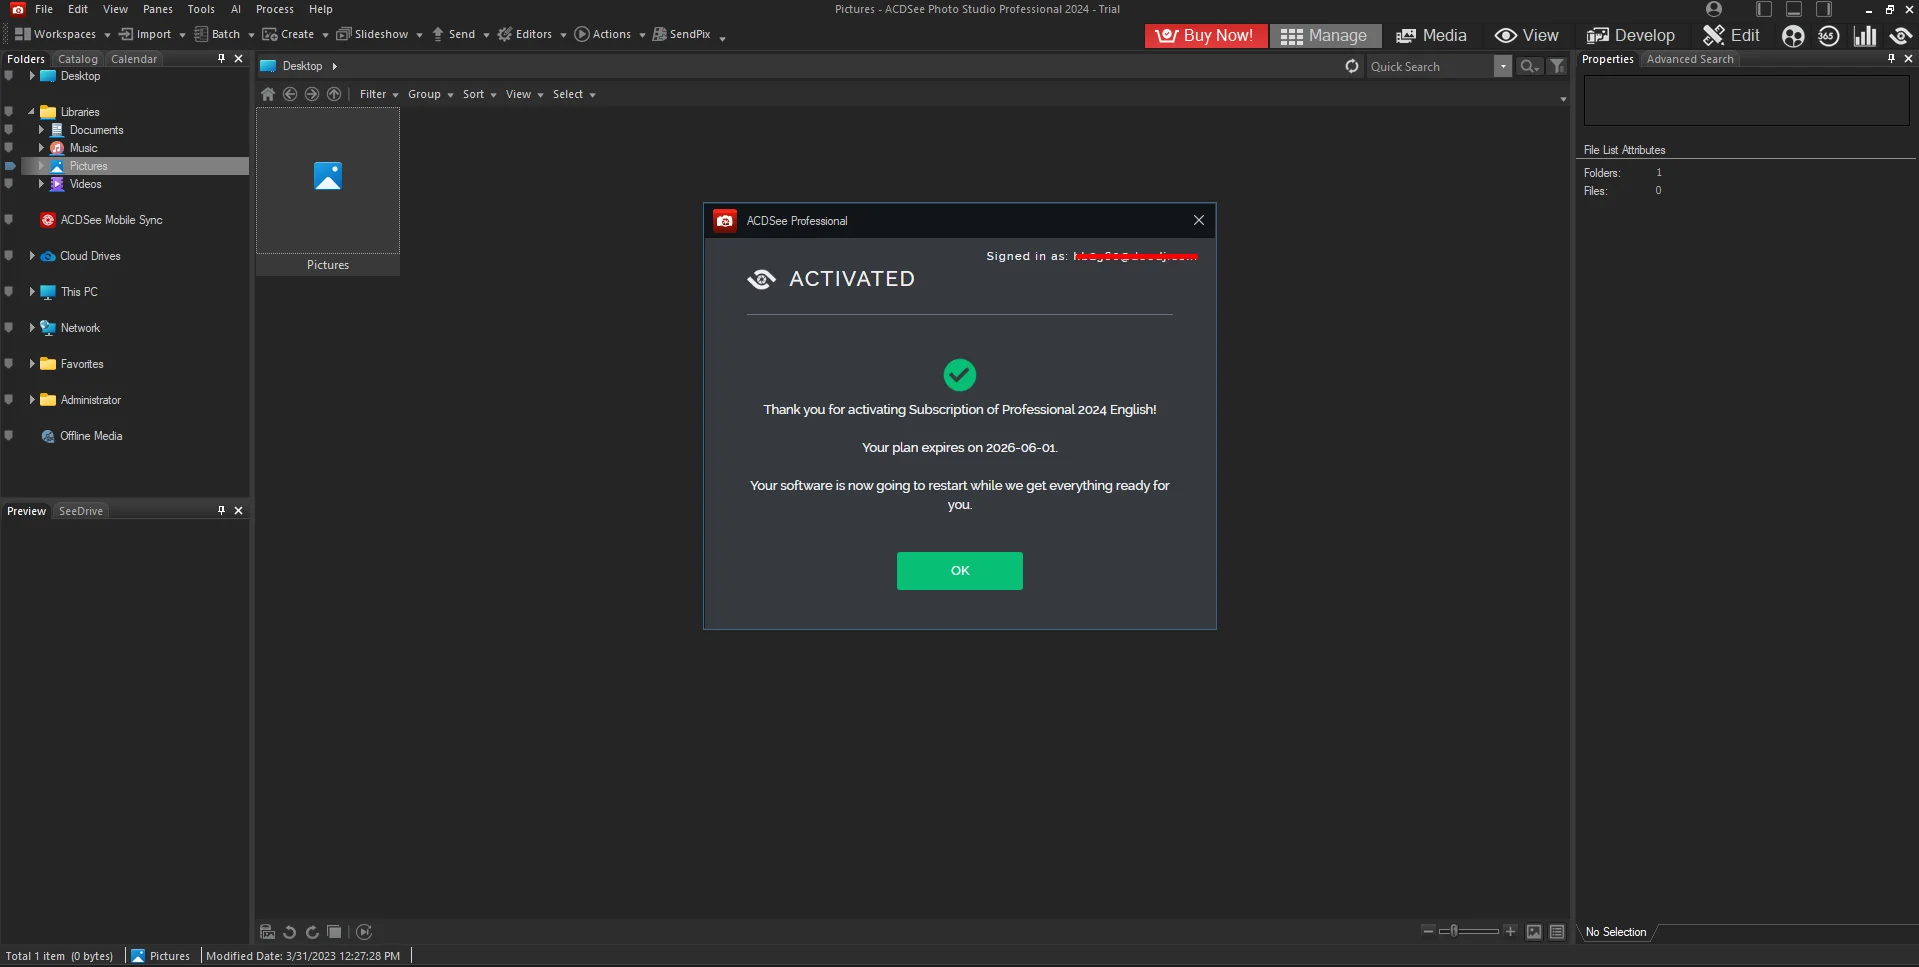Select the Pictures folder thumbnail
The image size is (1919, 967).
[328, 191]
